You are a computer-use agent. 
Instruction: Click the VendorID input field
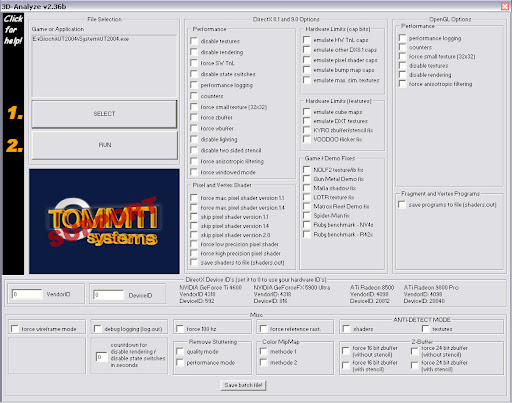[27, 294]
